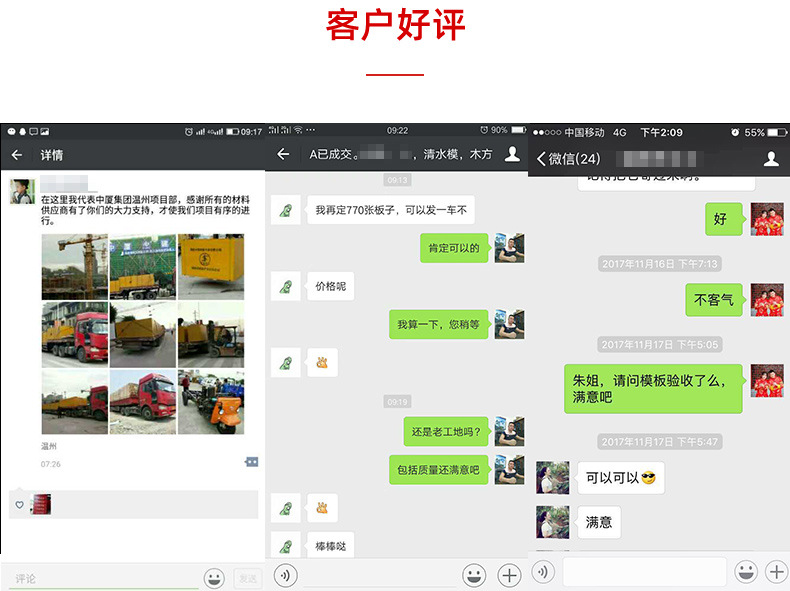Open comment/like menu icon beside 07:26

point(251,462)
